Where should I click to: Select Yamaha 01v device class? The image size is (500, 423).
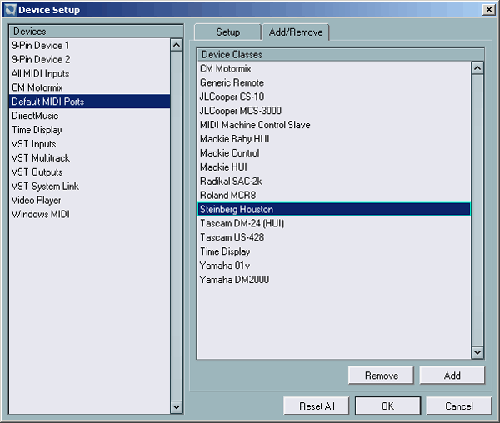pos(334,265)
